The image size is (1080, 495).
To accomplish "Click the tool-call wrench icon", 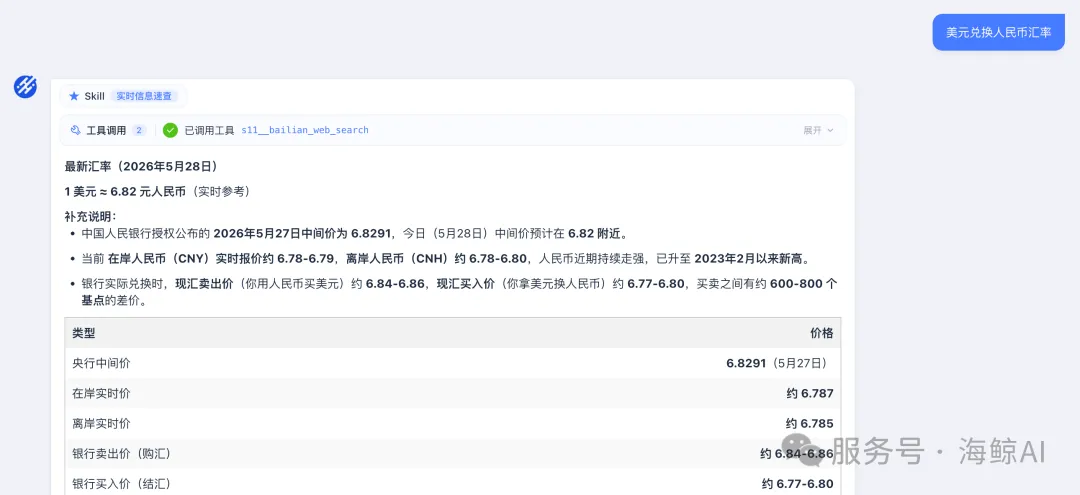I will (x=76, y=130).
